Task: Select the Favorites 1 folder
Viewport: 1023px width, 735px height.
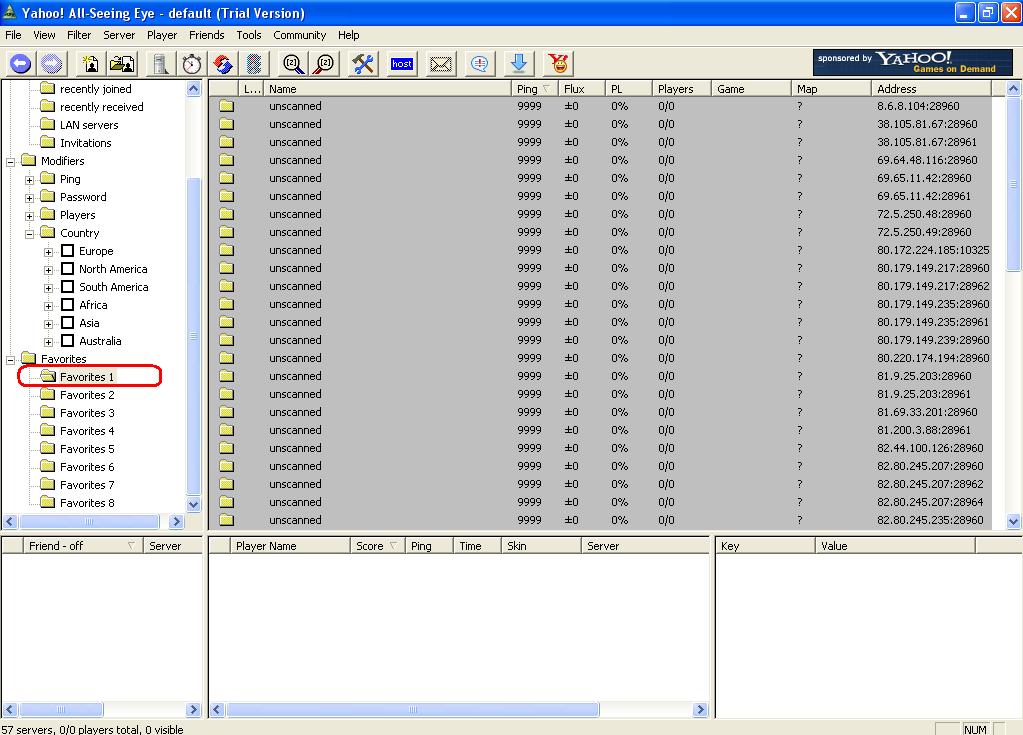Action: point(86,377)
